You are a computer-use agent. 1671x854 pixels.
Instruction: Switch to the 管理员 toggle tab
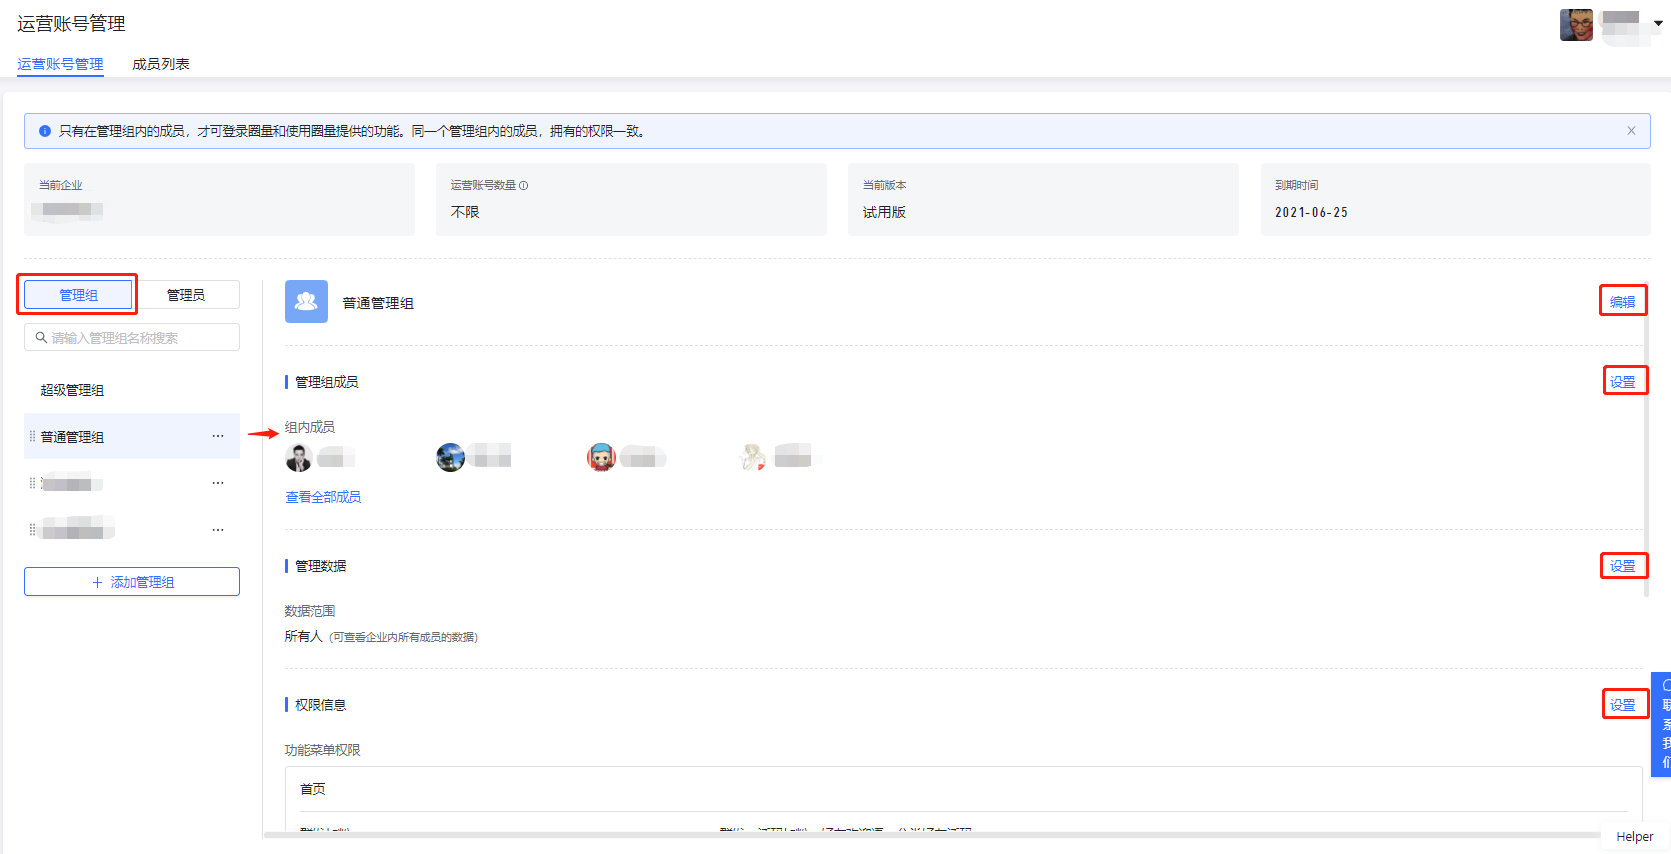(x=186, y=295)
